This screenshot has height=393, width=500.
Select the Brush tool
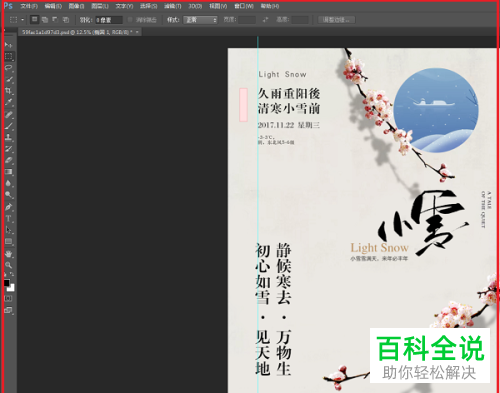[x=9, y=126]
